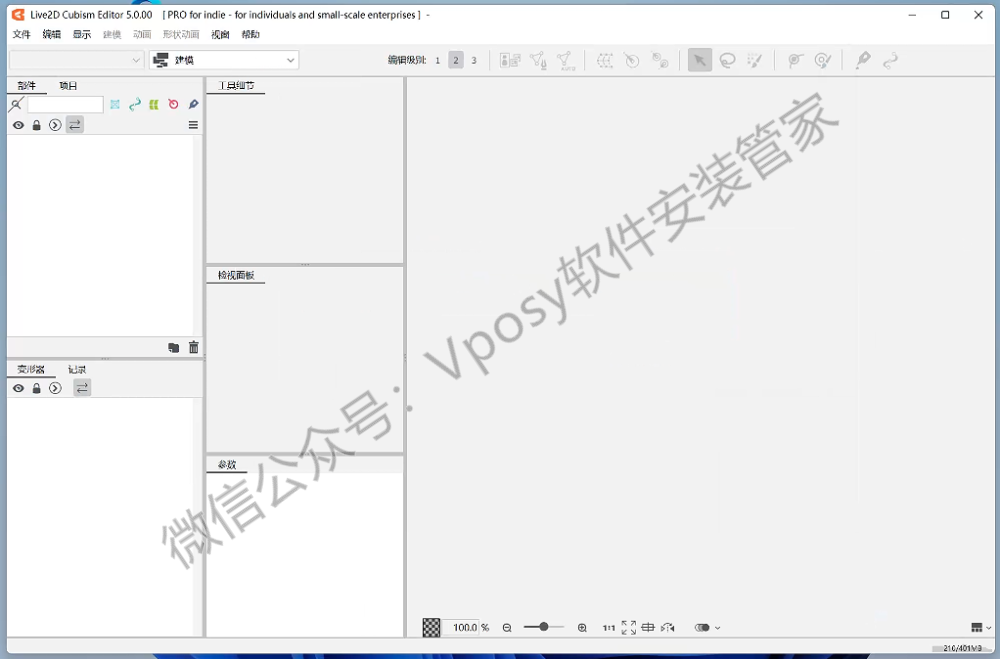Click the 1:1 actual size button
The image size is (1000, 659).
[608, 628]
